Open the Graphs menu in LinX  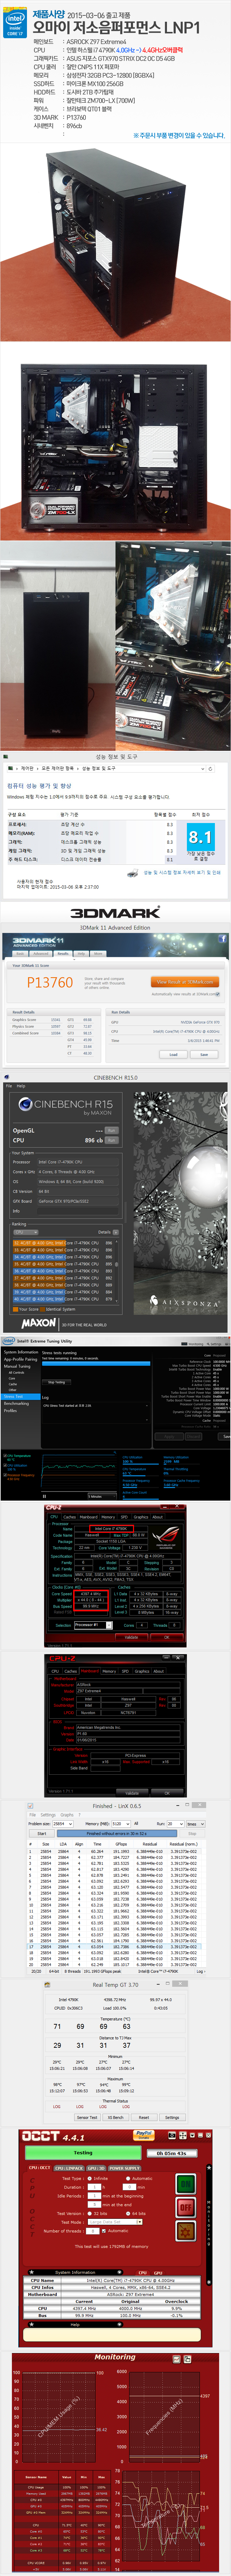point(67,1815)
